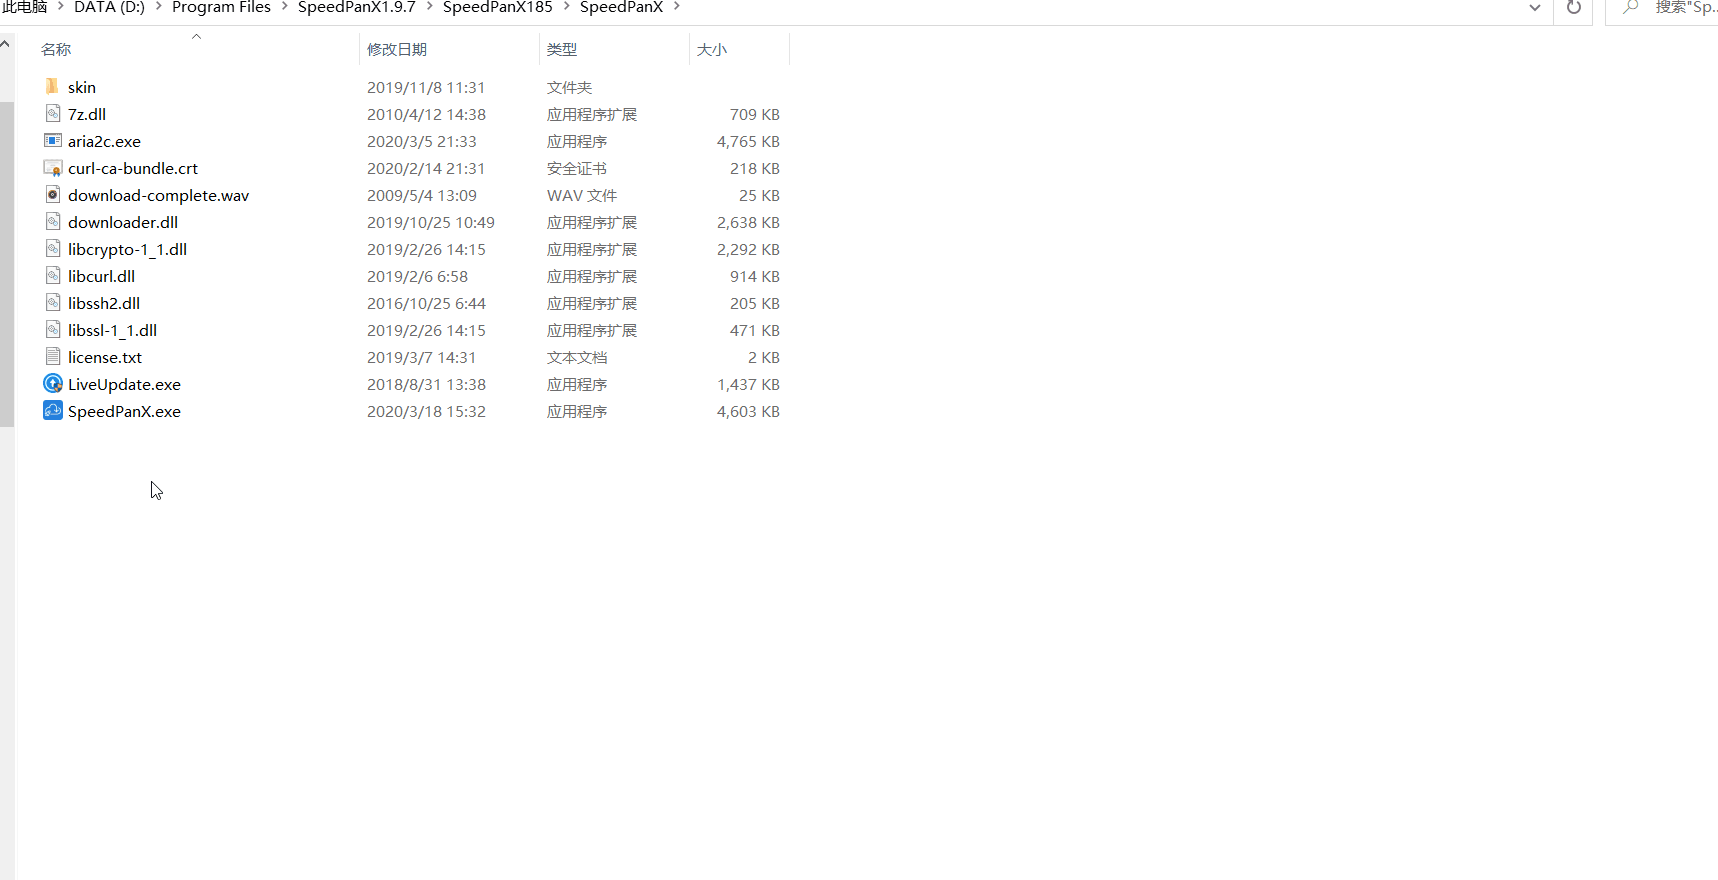Go to SpeedPanX1.9.7 breadcrumb

[356, 6]
